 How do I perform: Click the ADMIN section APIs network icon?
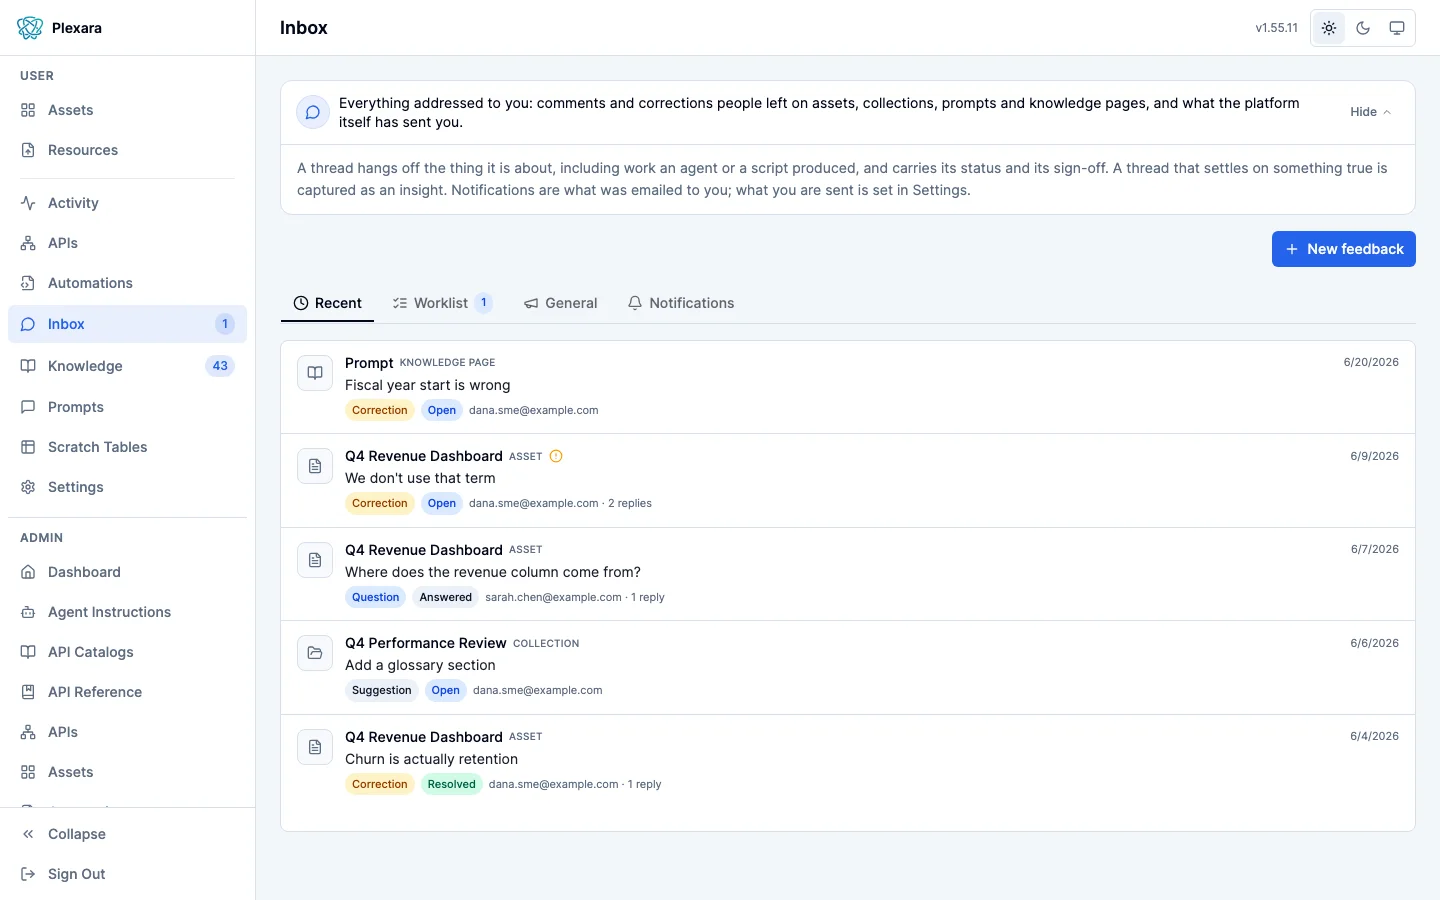tap(28, 732)
